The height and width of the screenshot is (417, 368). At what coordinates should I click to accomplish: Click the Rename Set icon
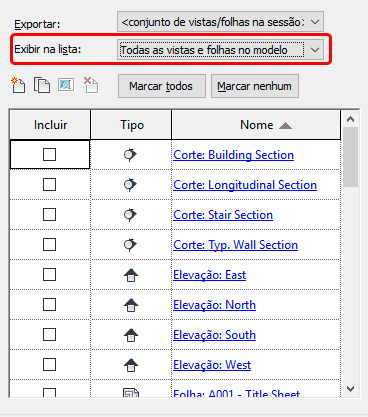(x=66, y=85)
